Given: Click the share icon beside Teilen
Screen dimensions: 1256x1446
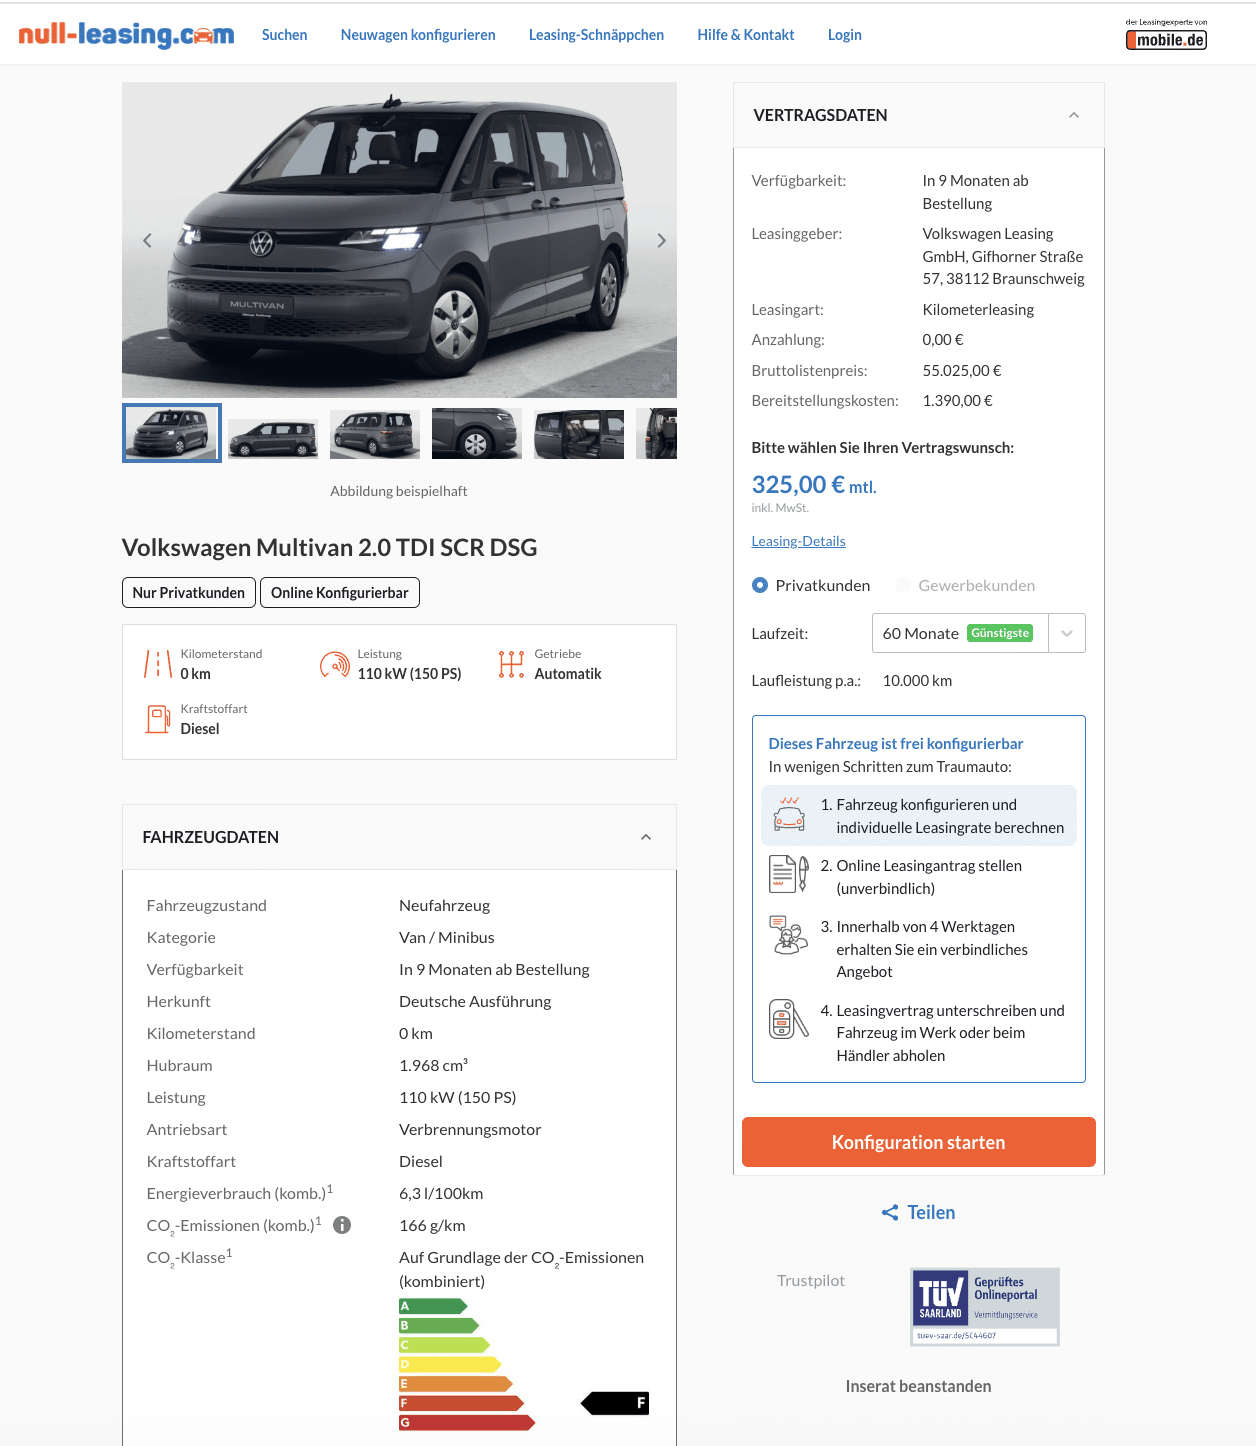Looking at the screenshot, I should [x=890, y=1213].
